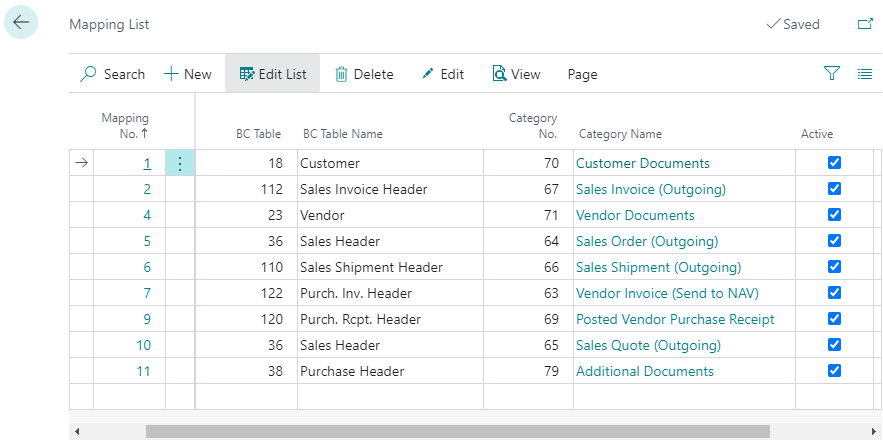Click the Delete trash icon

341,74
